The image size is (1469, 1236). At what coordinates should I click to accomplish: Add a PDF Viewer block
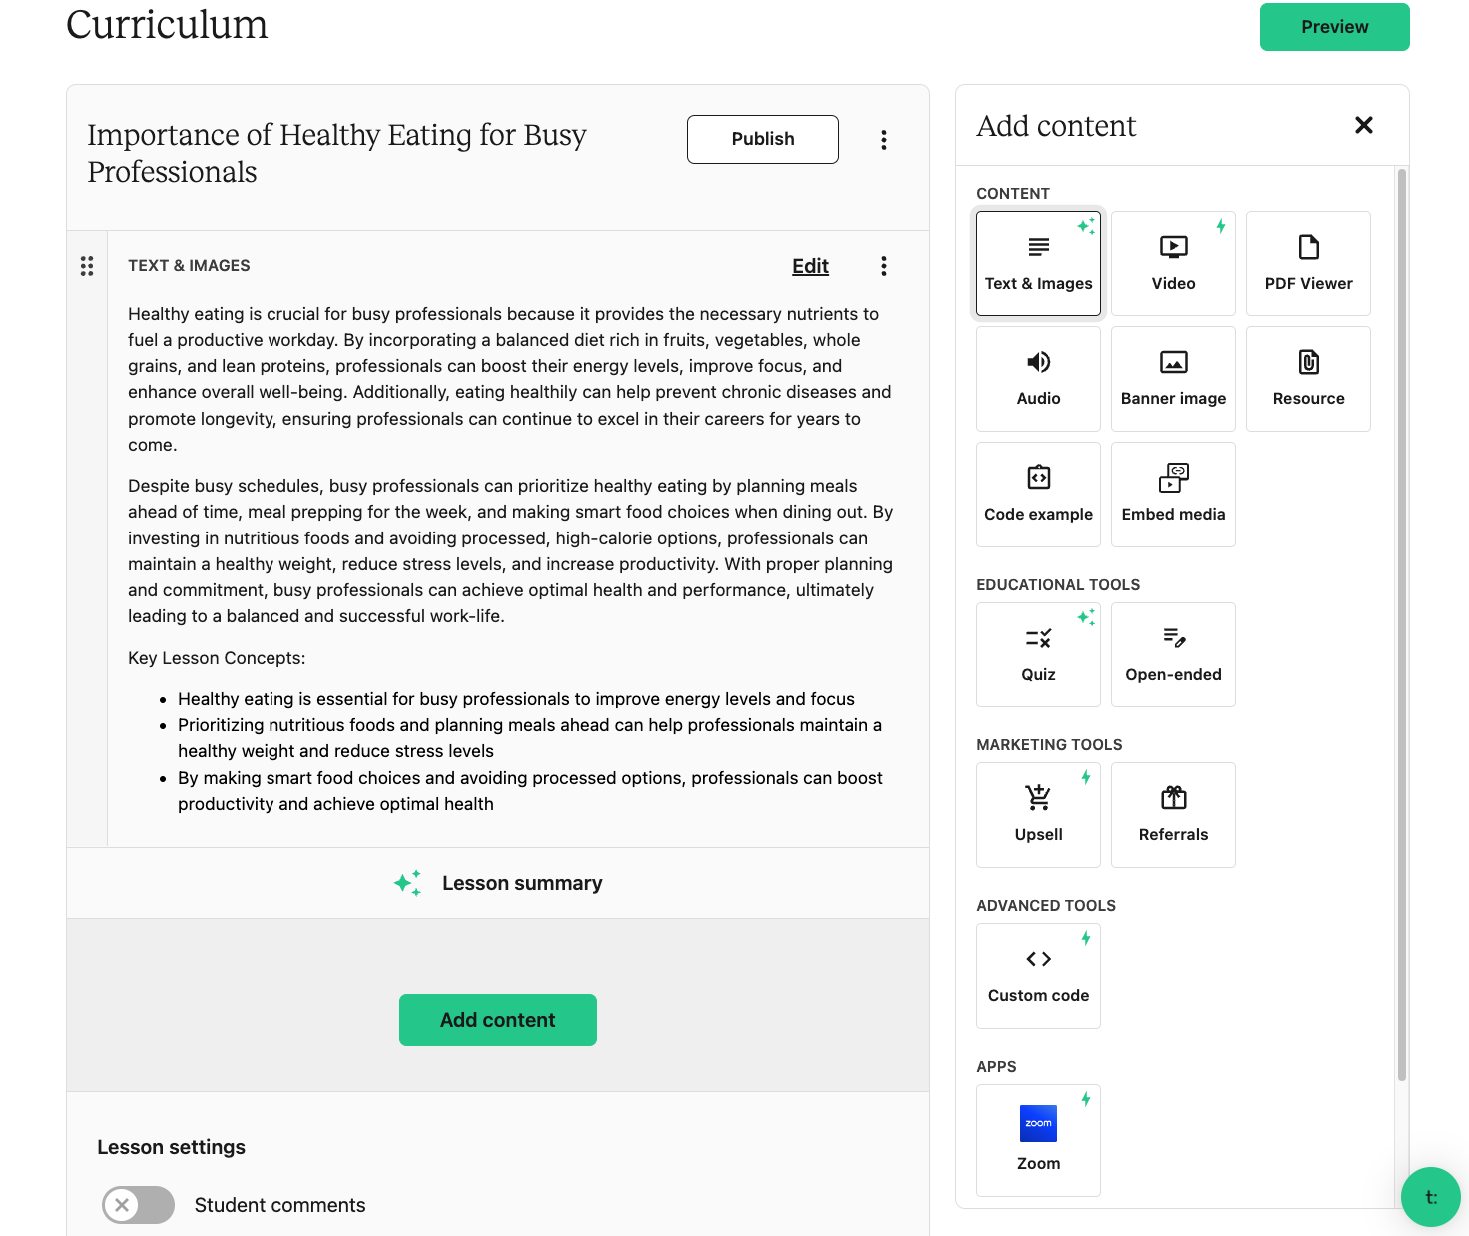1308,263
